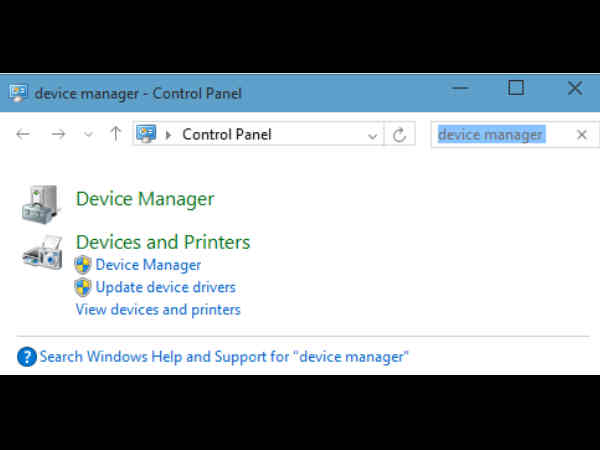The width and height of the screenshot is (600, 450).
Task: Go up one level with the Up arrow
Action: (x=115, y=134)
